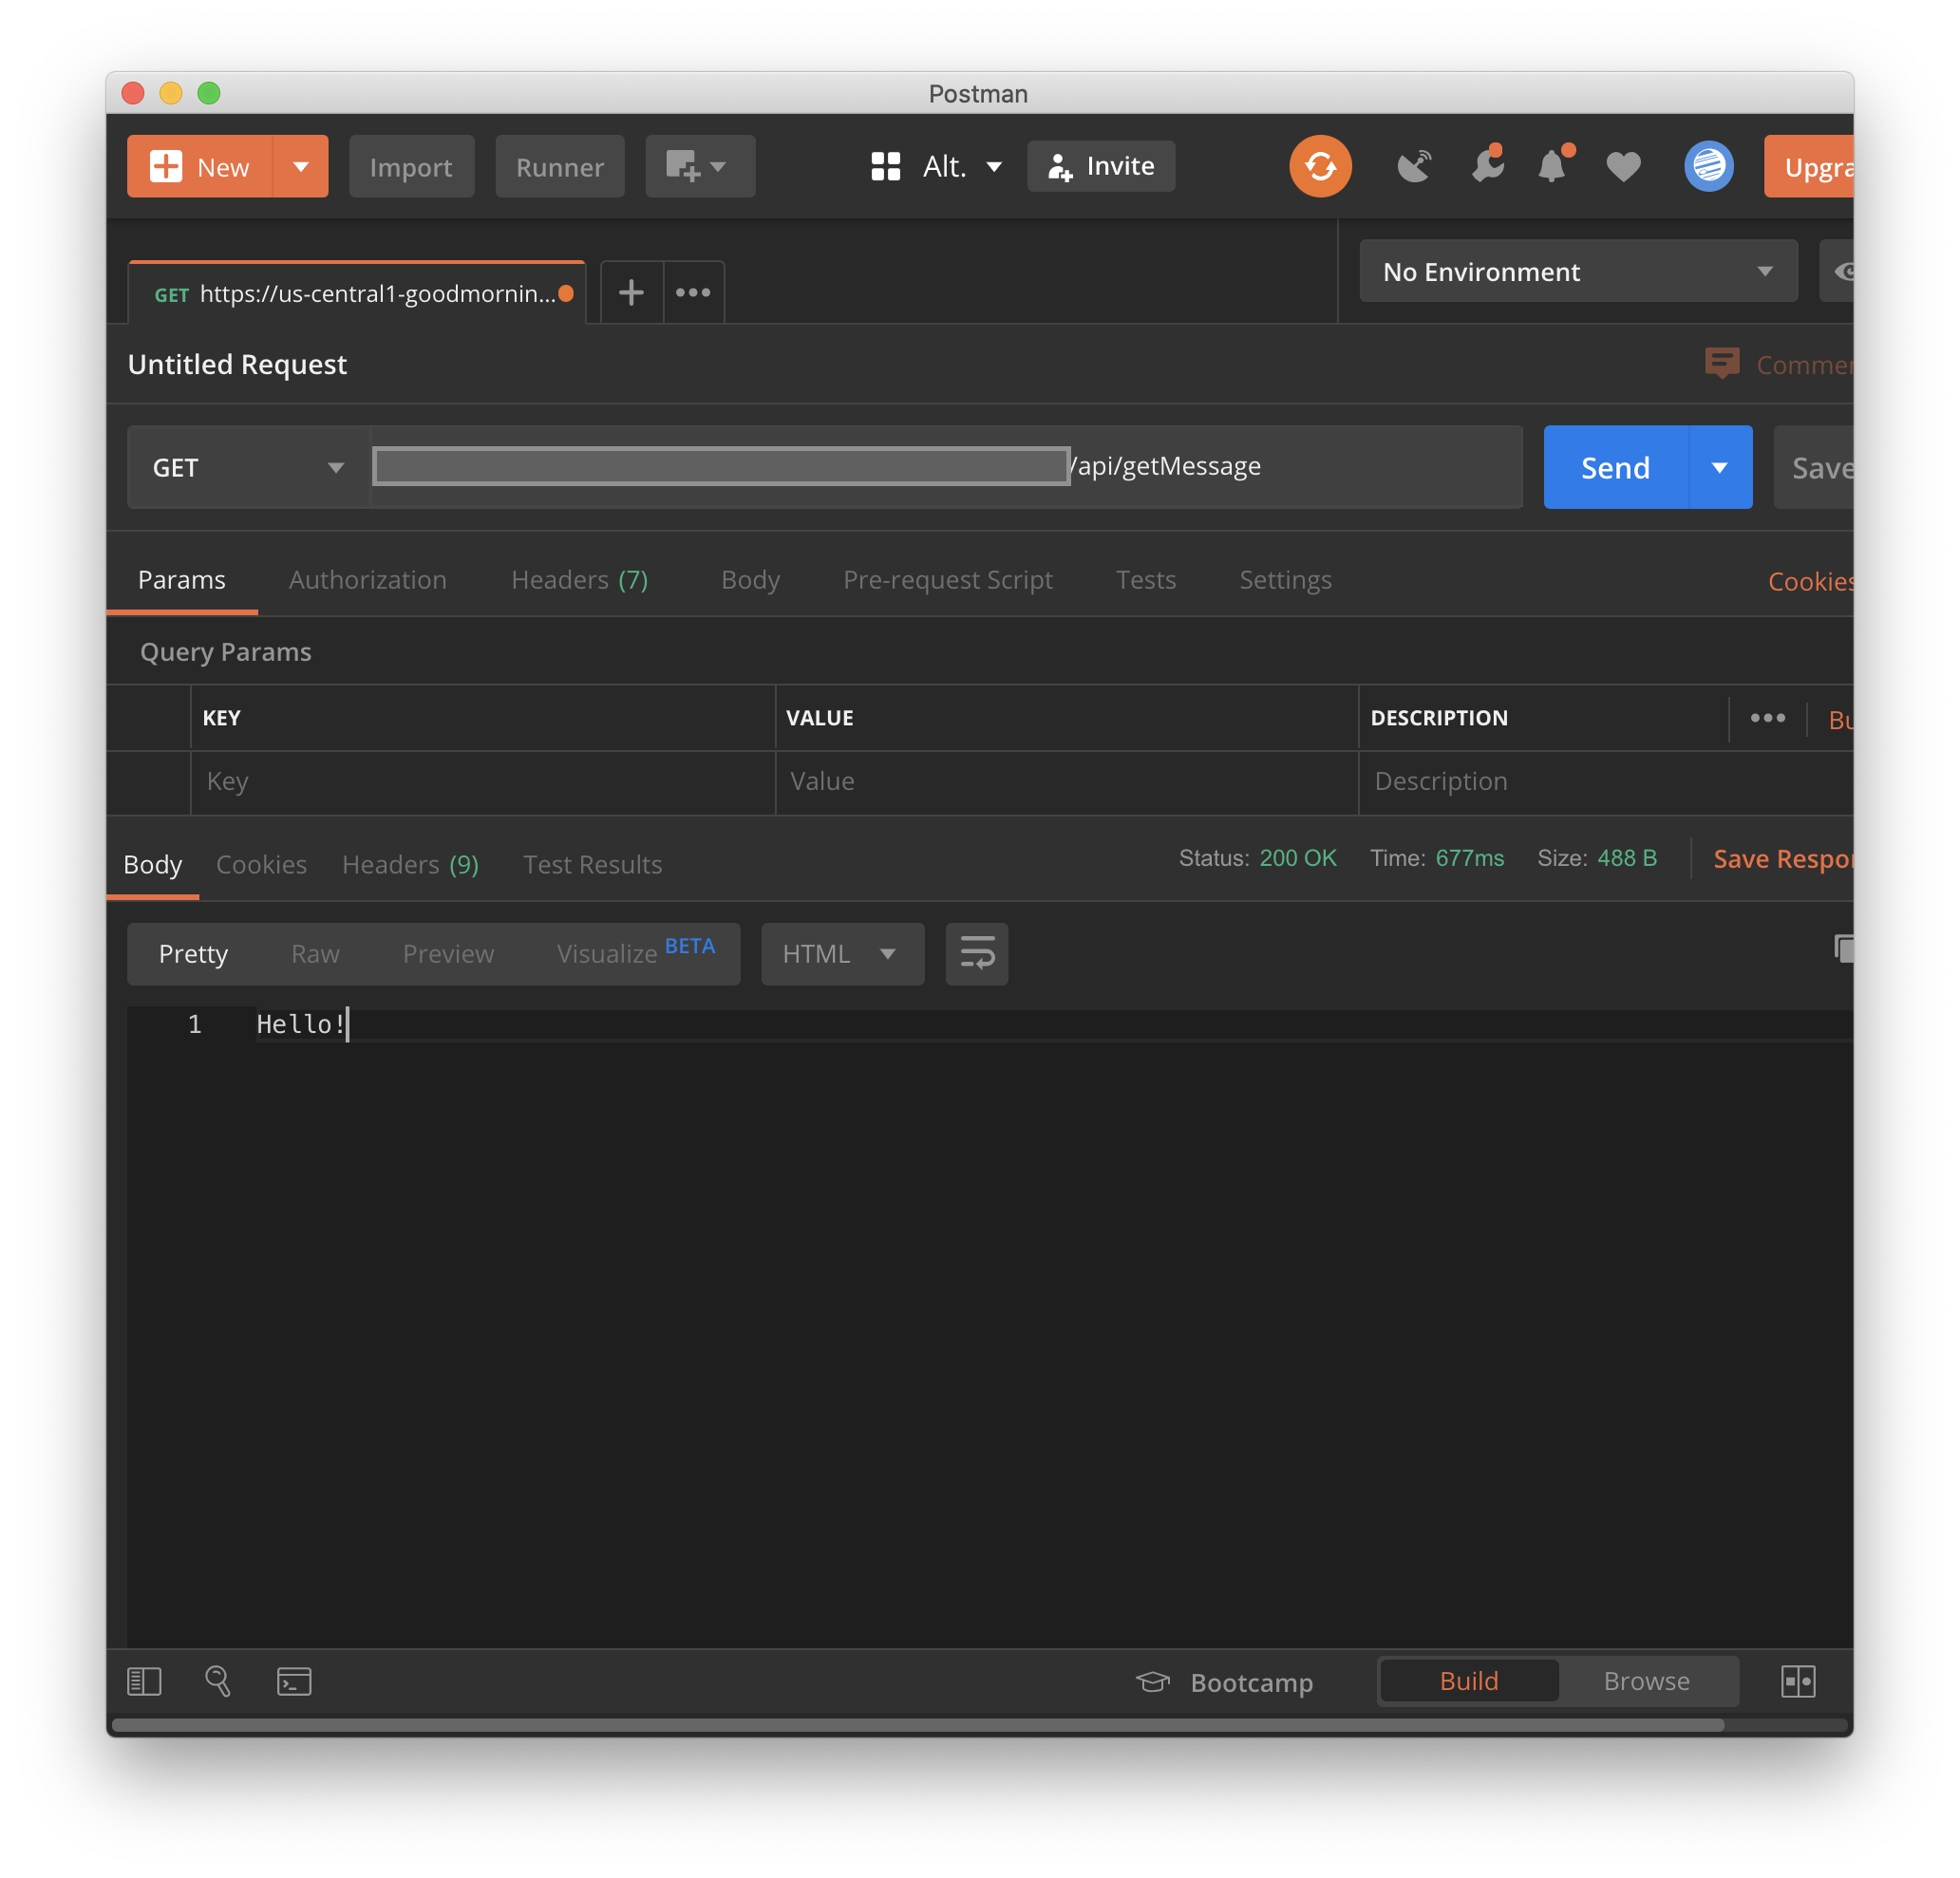This screenshot has height=1878, width=1960.
Task: Click the heart icon in header
Action: coord(1623,166)
